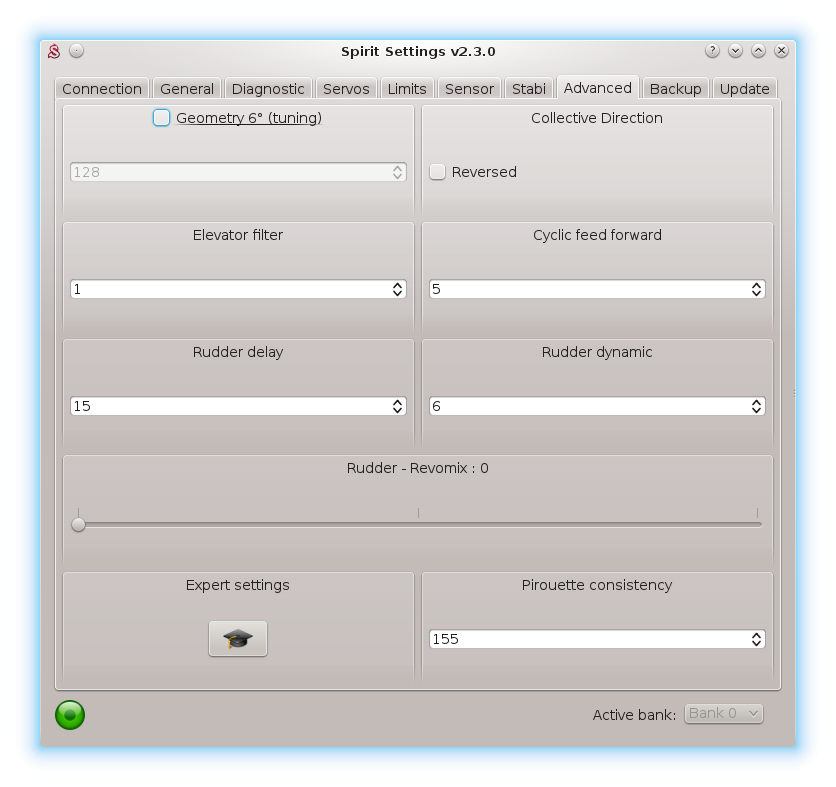Go to the Backup tab
The image size is (836, 787).
click(x=675, y=89)
